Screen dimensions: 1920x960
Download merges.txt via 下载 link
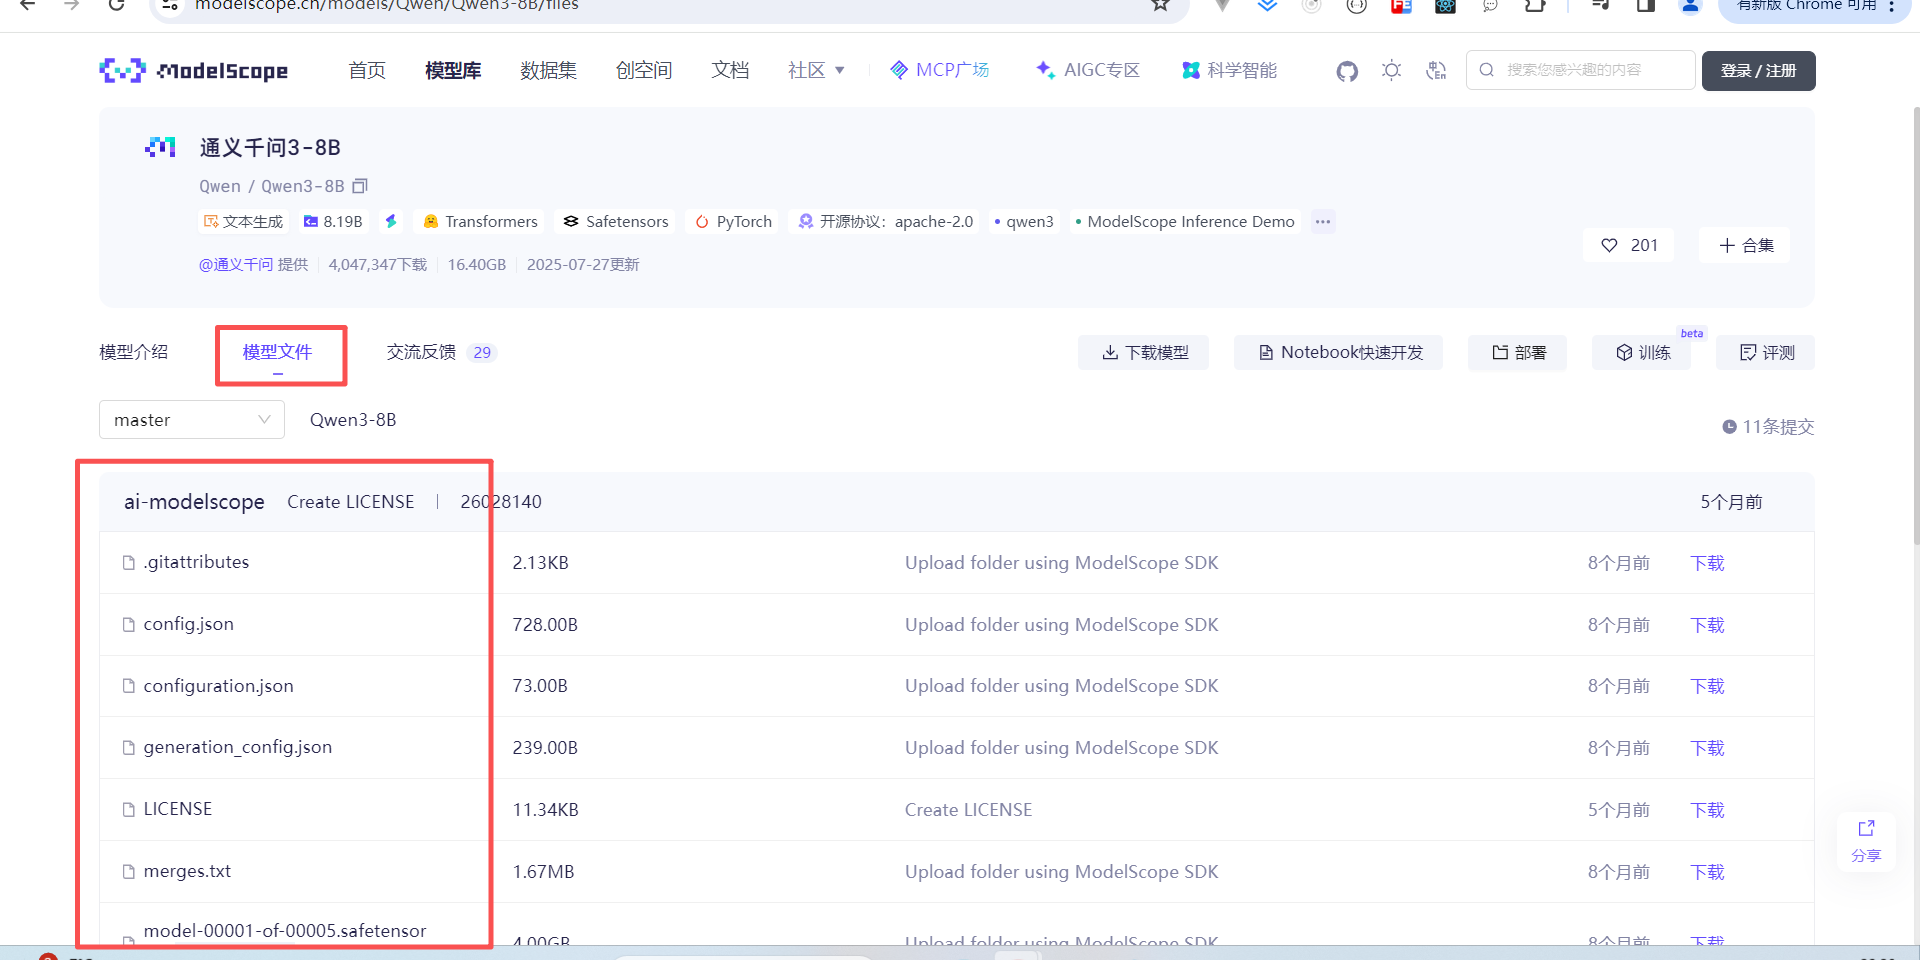(x=1707, y=872)
